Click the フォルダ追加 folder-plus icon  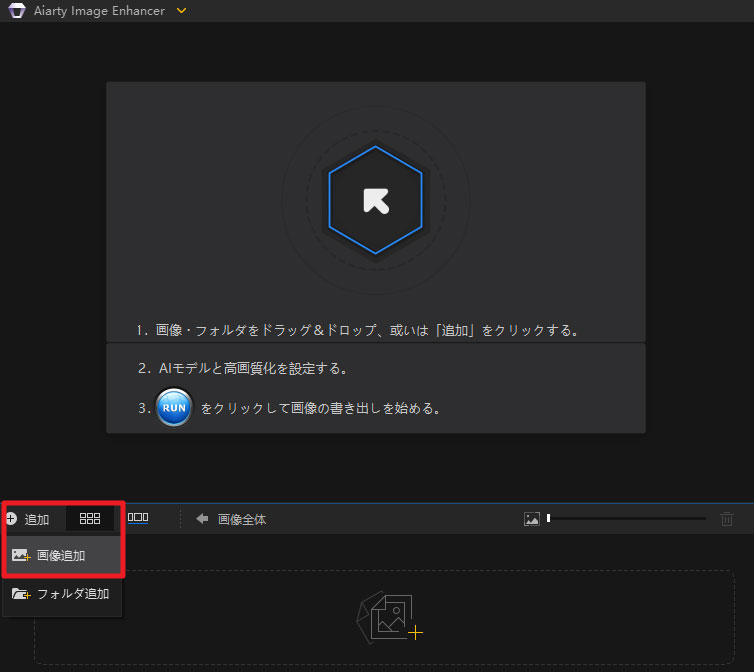(x=21, y=594)
